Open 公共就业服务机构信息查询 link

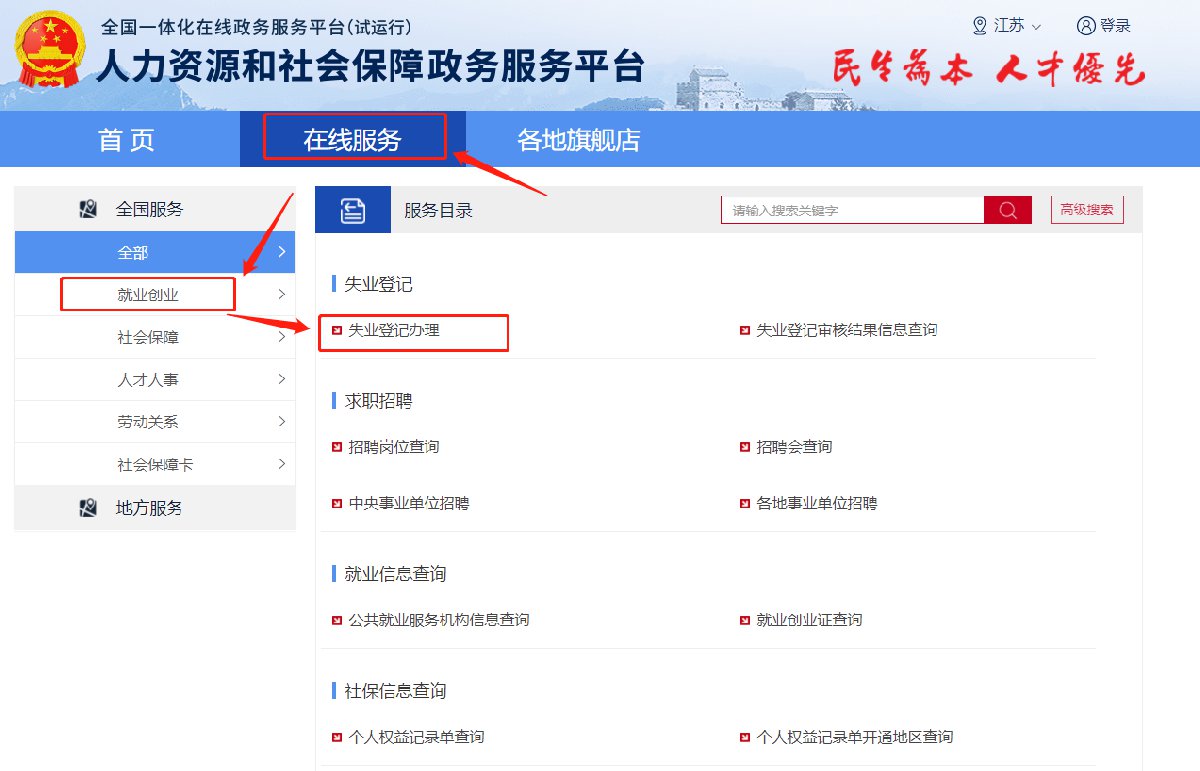(x=438, y=620)
